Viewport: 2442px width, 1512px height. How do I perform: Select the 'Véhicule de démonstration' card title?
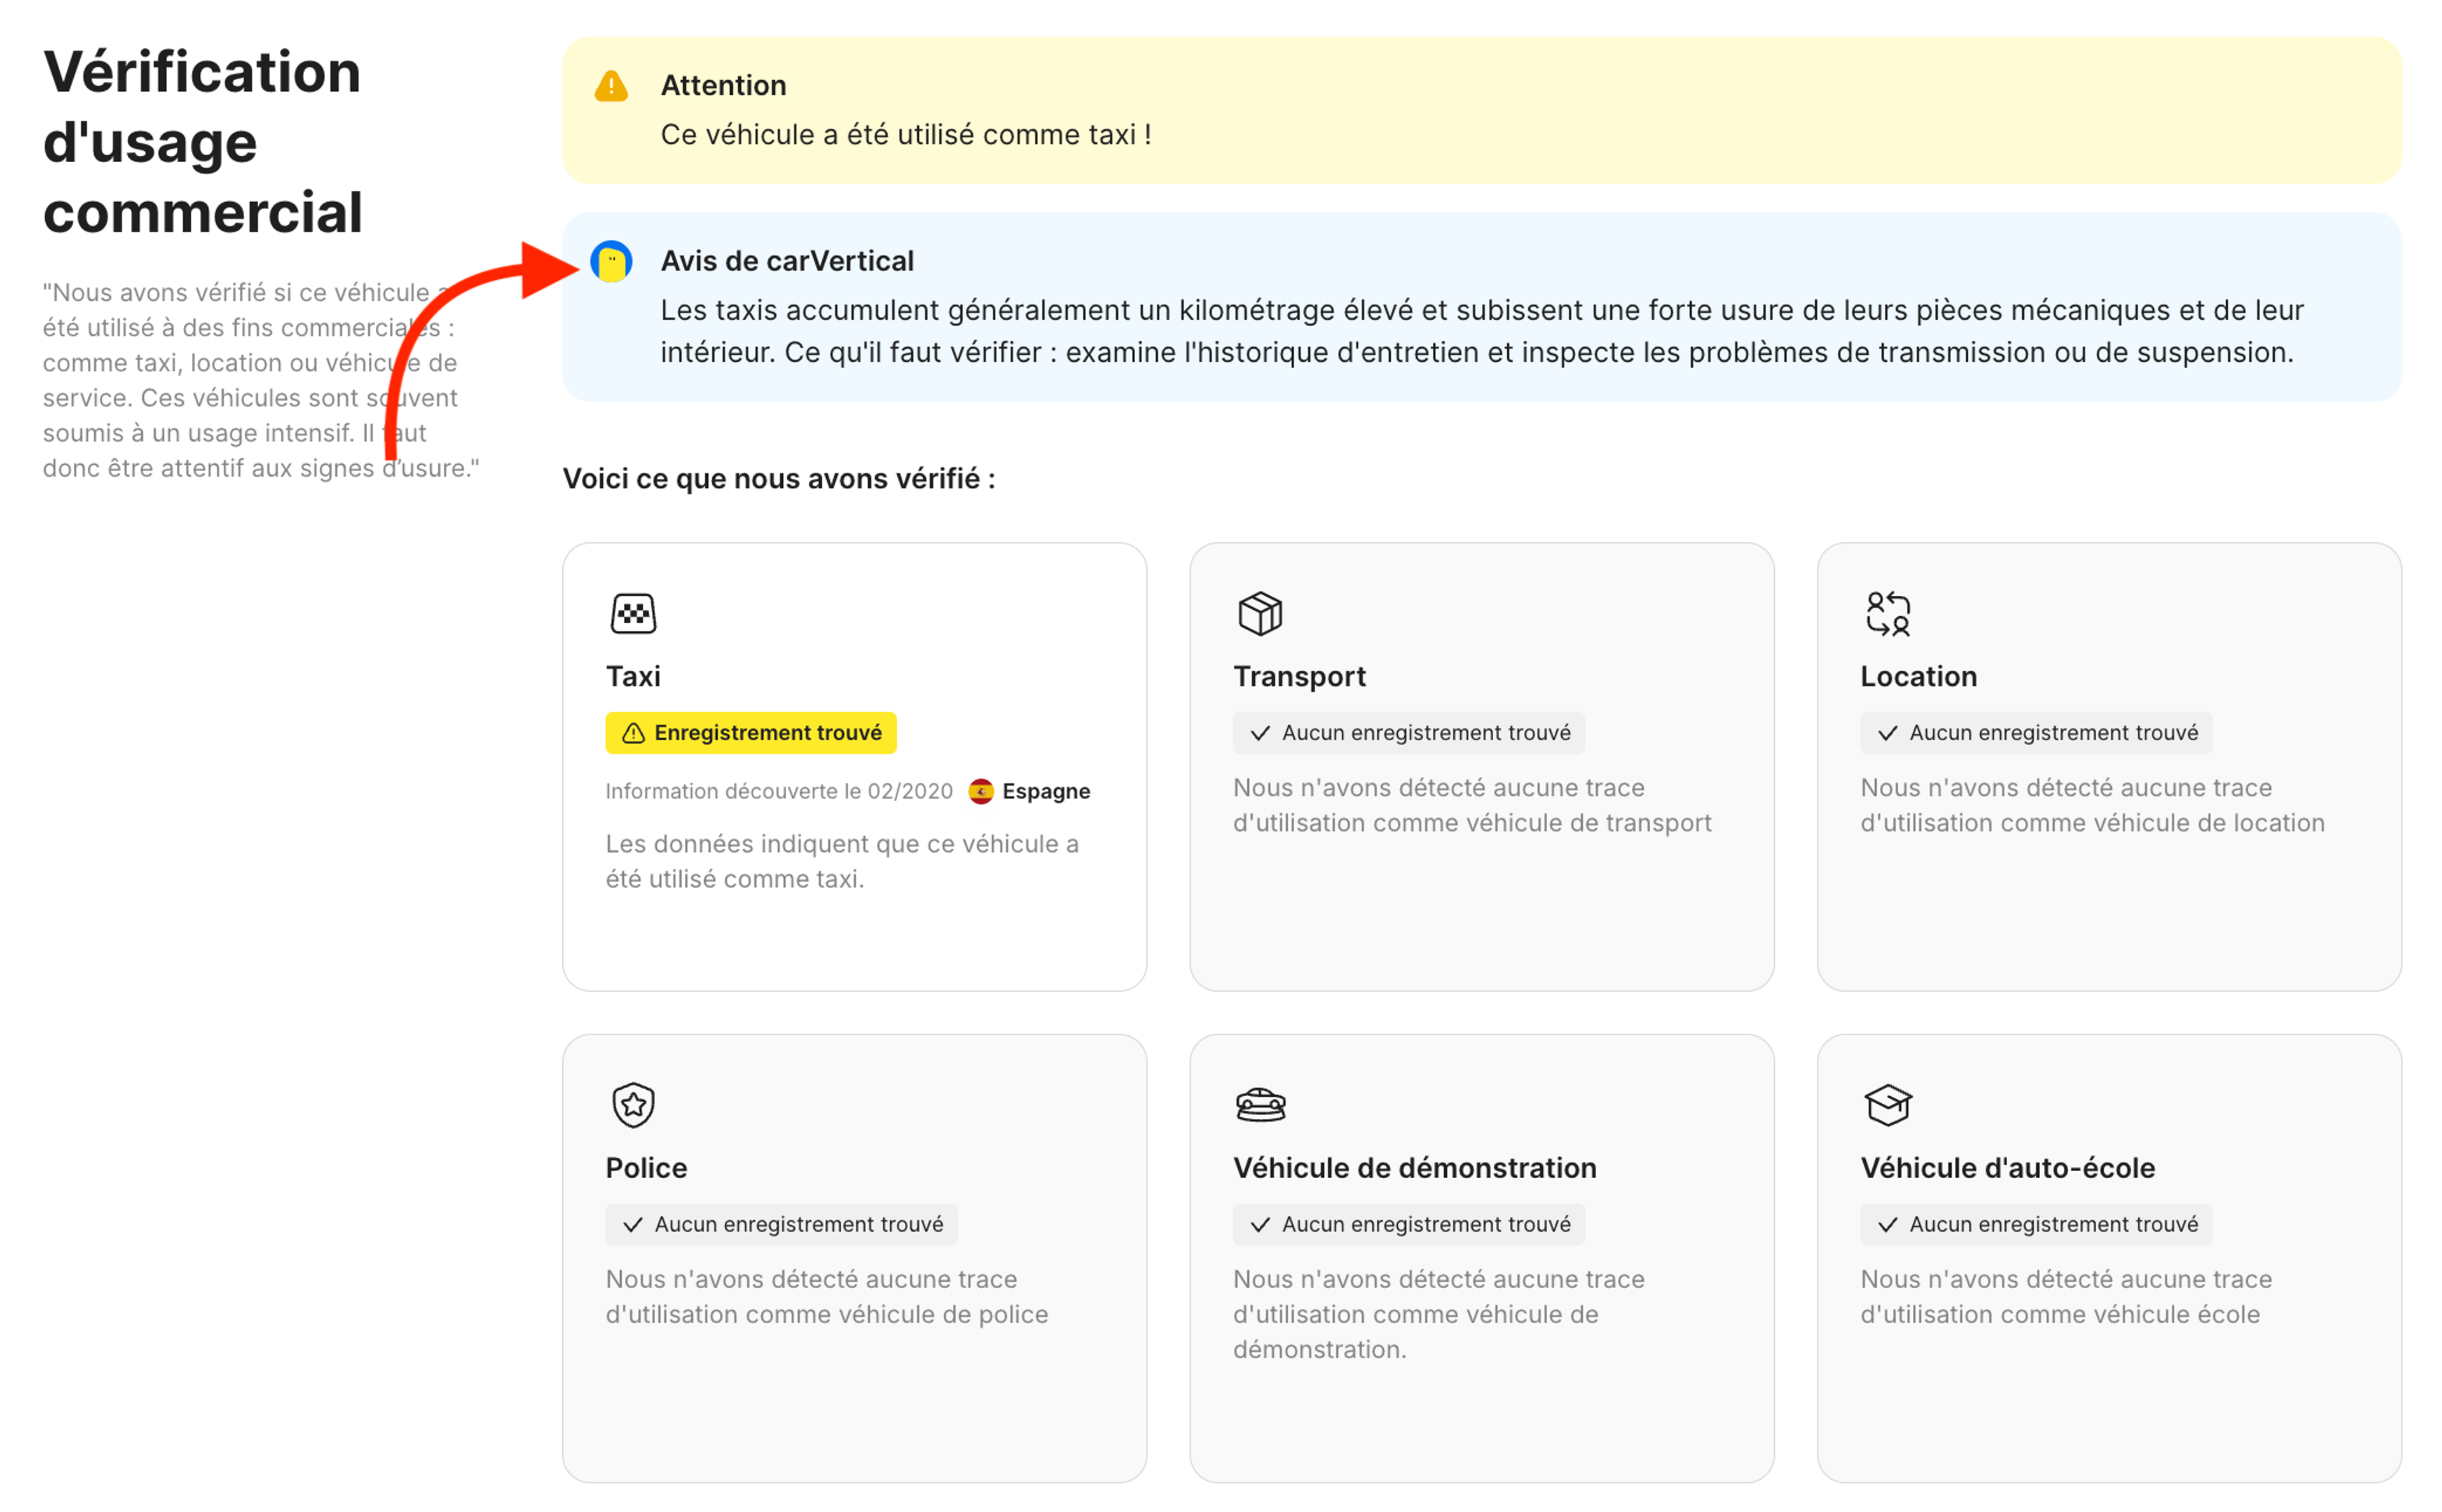[1414, 1168]
